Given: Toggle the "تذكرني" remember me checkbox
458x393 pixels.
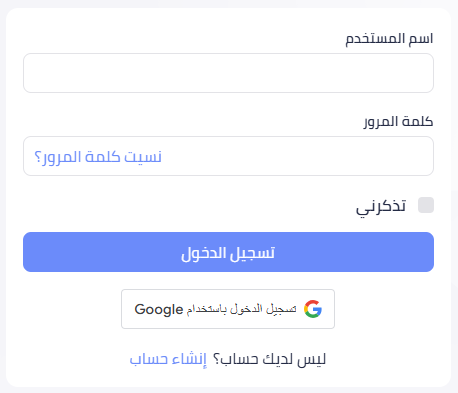Looking at the screenshot, I should [x=426, y=205].
